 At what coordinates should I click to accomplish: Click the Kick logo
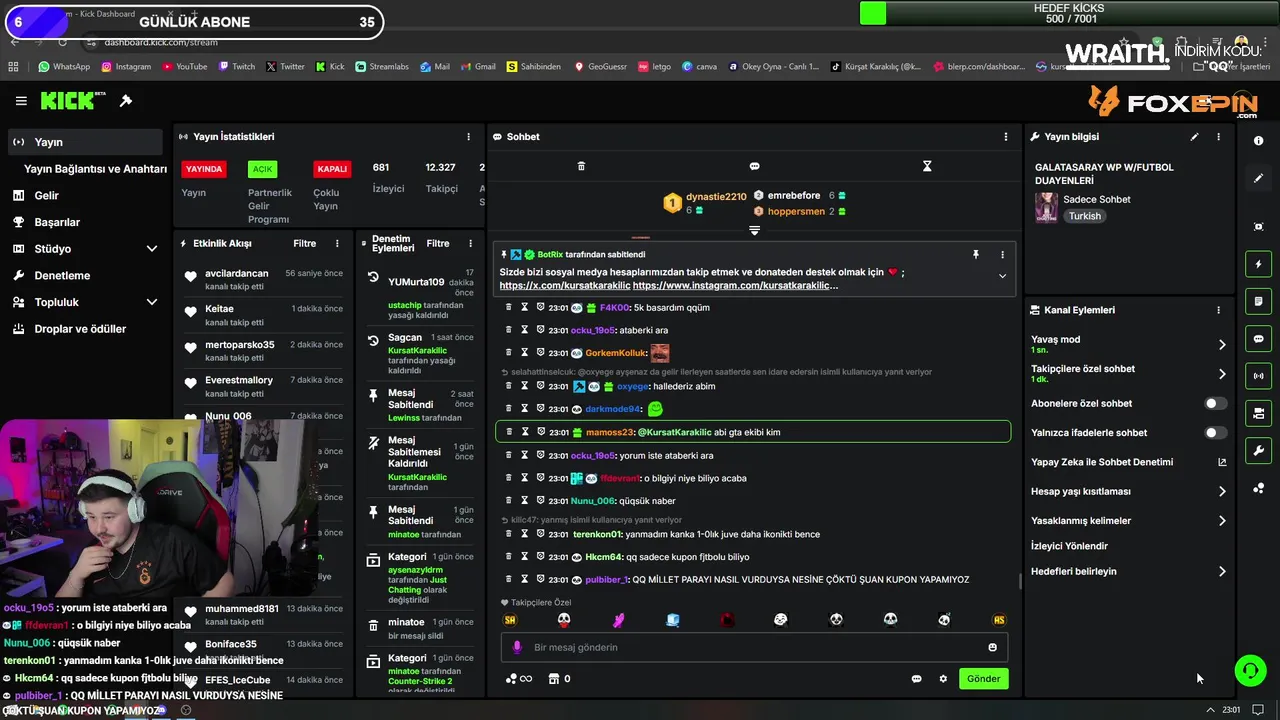(x=72, y=101)
